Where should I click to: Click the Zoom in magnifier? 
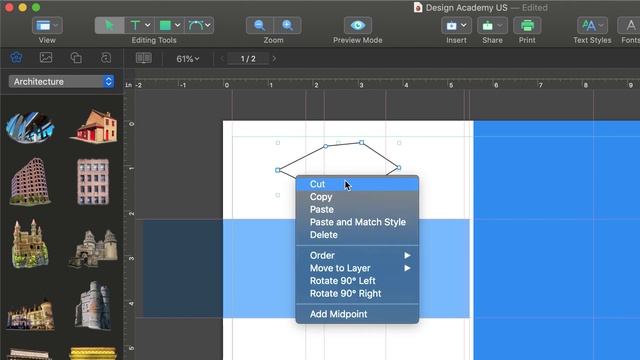click(287, 25)
